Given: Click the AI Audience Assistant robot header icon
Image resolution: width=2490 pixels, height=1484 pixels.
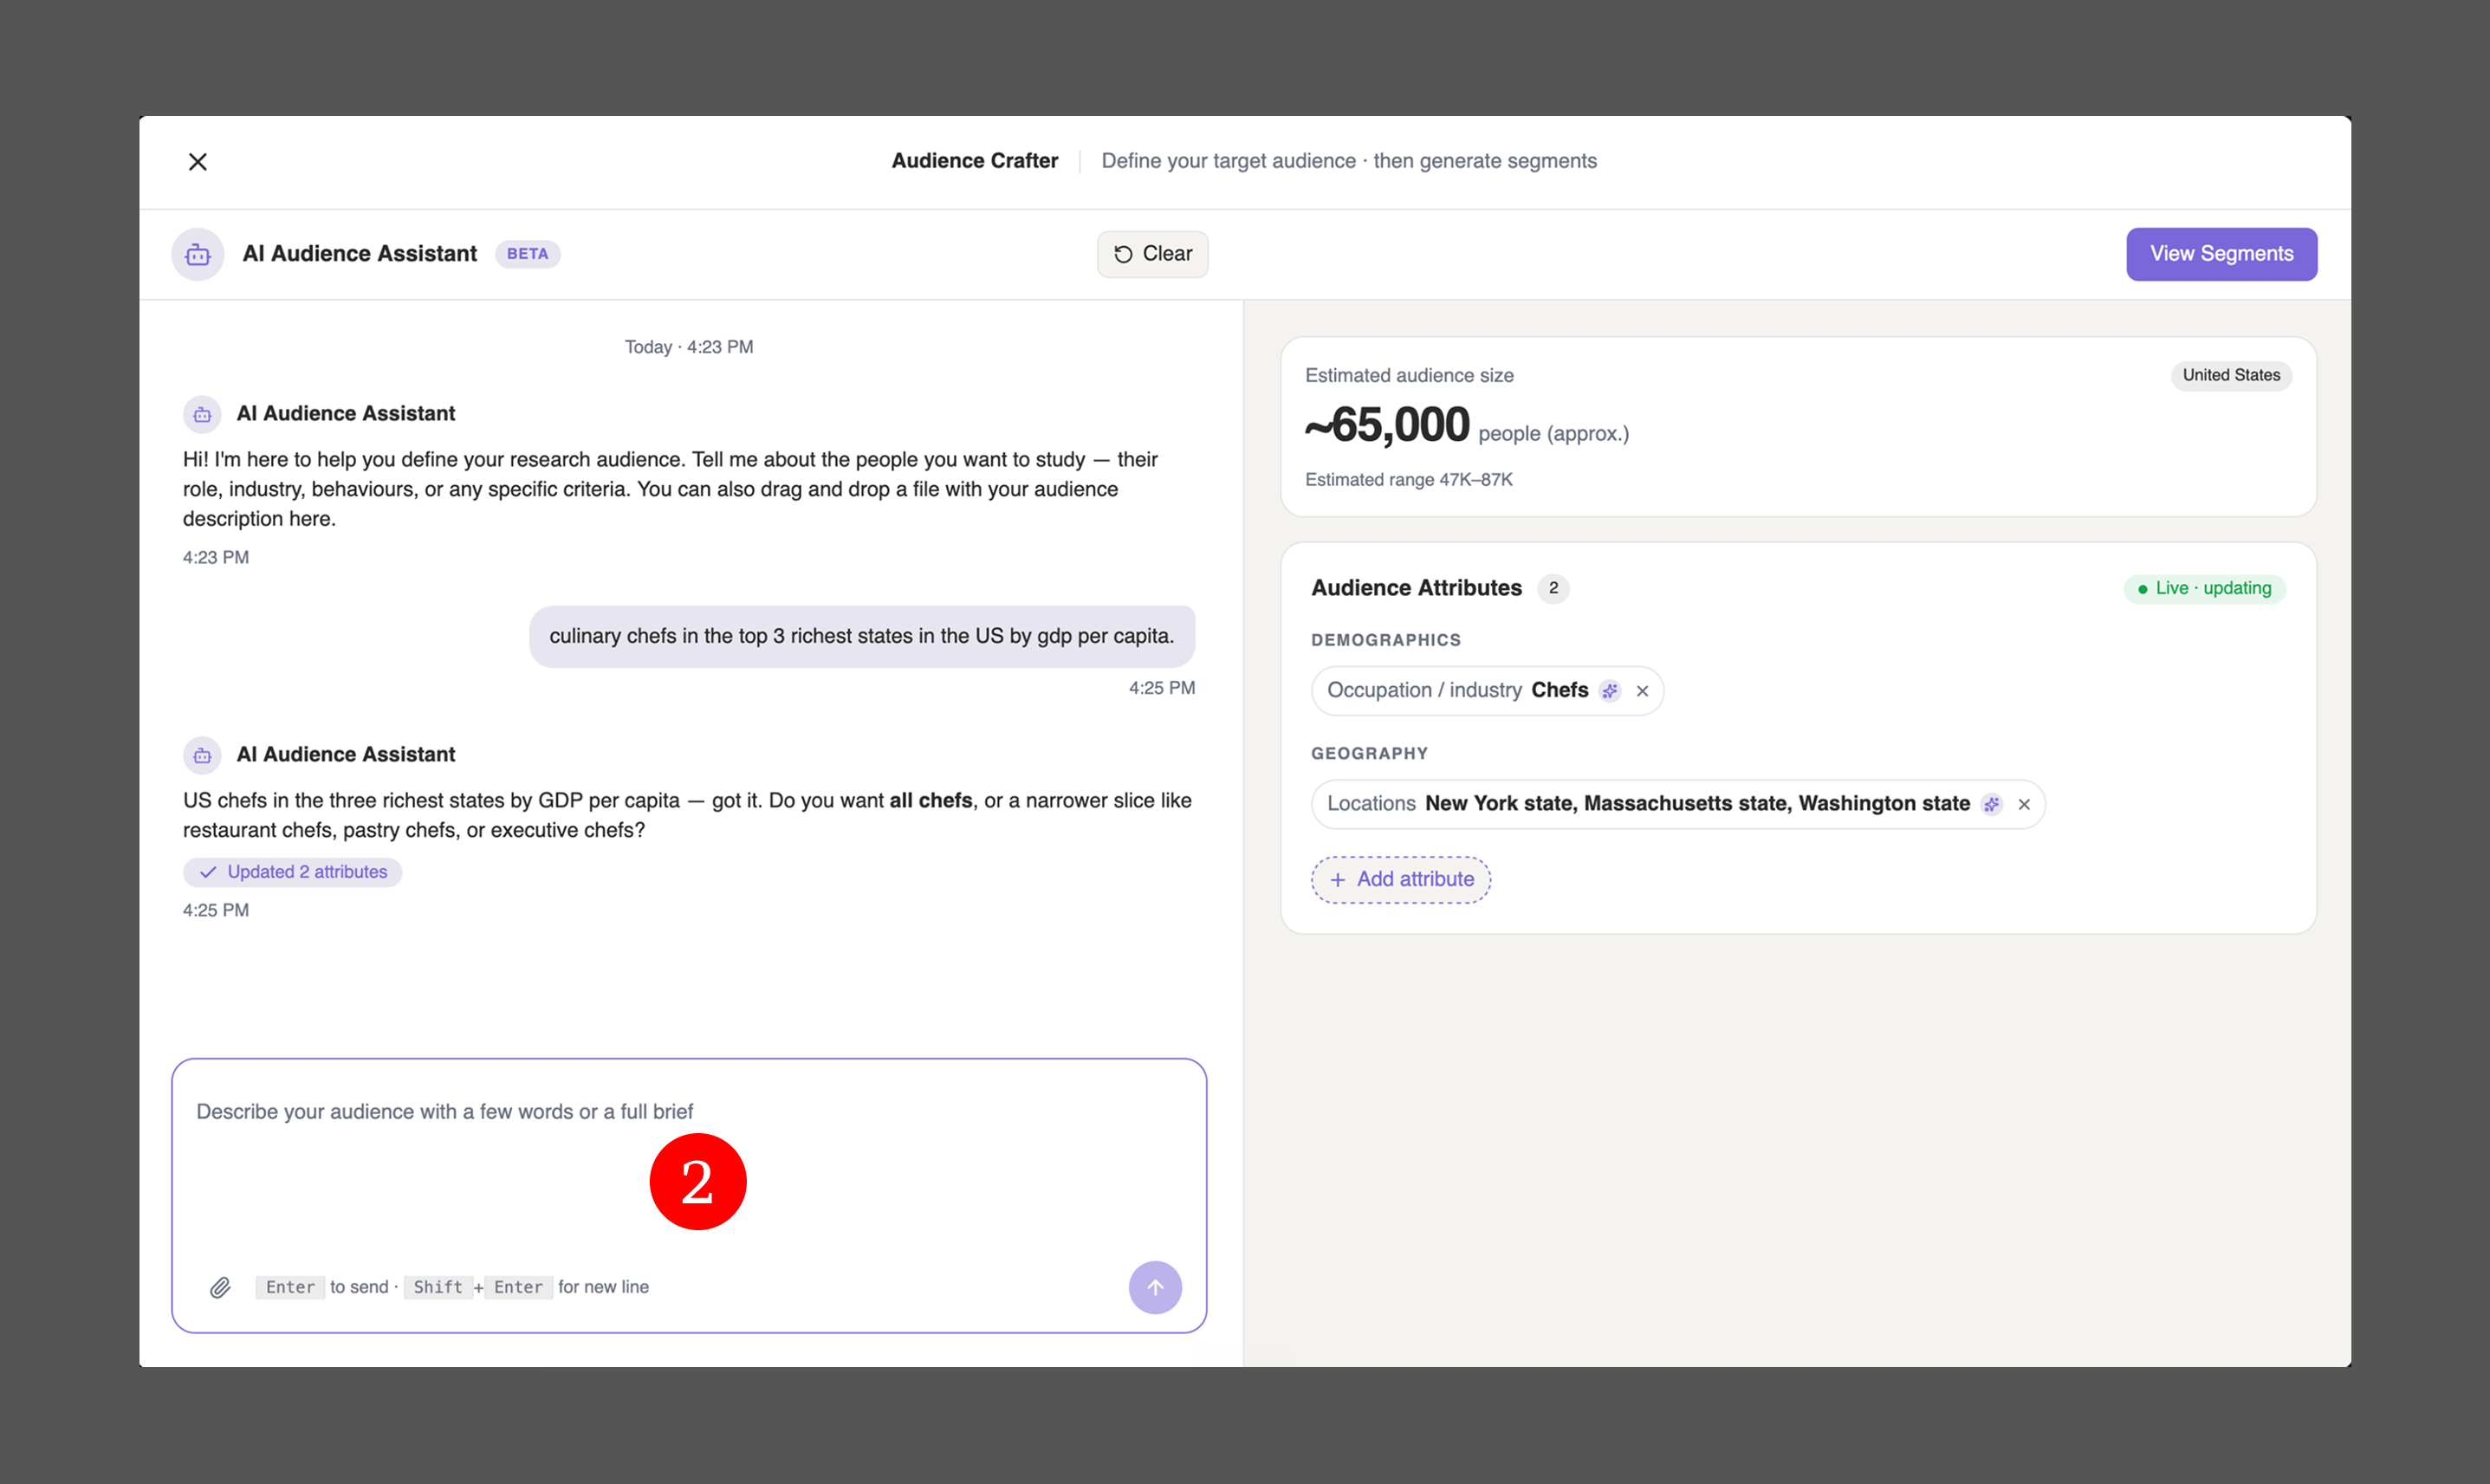Looking at the screenshot, I should pos(198,255).
